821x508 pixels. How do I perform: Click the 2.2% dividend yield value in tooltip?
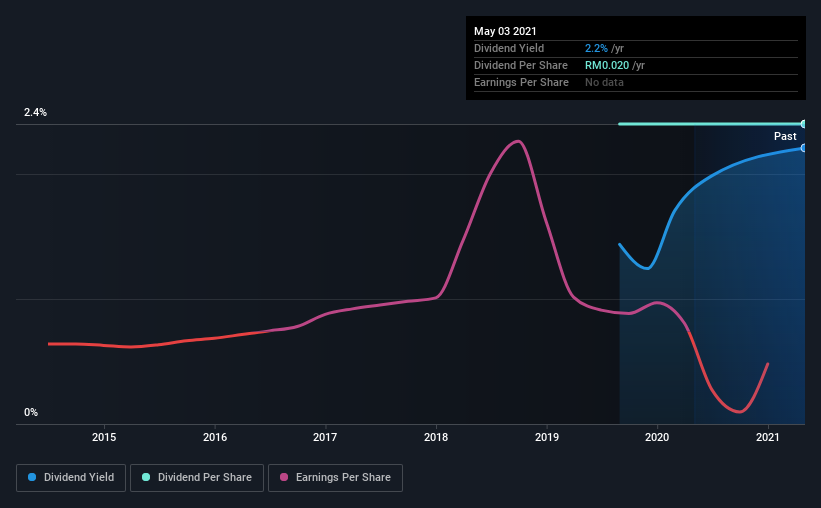(x=595, y=48)
